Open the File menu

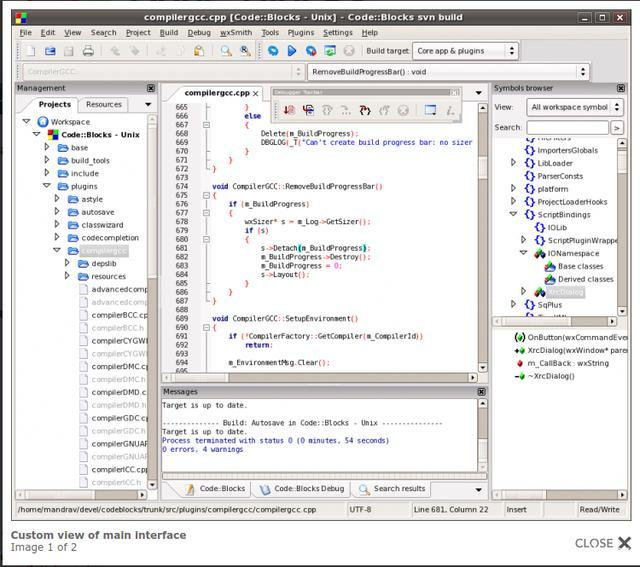[25, 33]
